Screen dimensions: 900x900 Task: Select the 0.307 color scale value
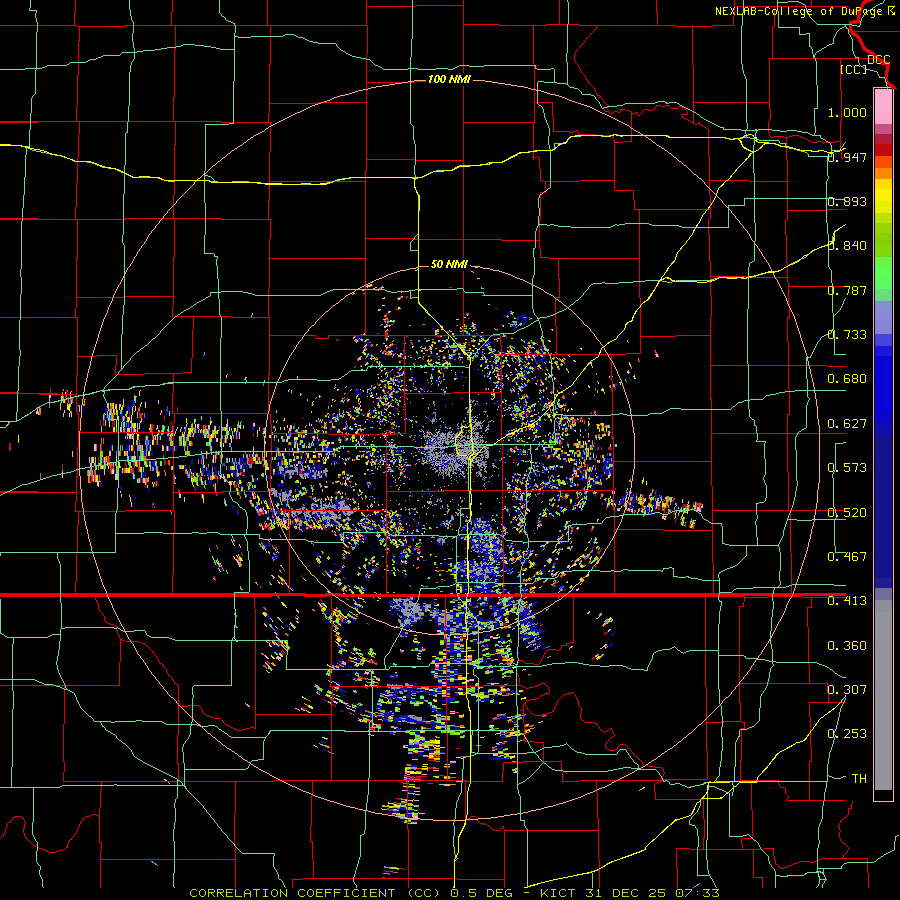[x=847, y=690]
